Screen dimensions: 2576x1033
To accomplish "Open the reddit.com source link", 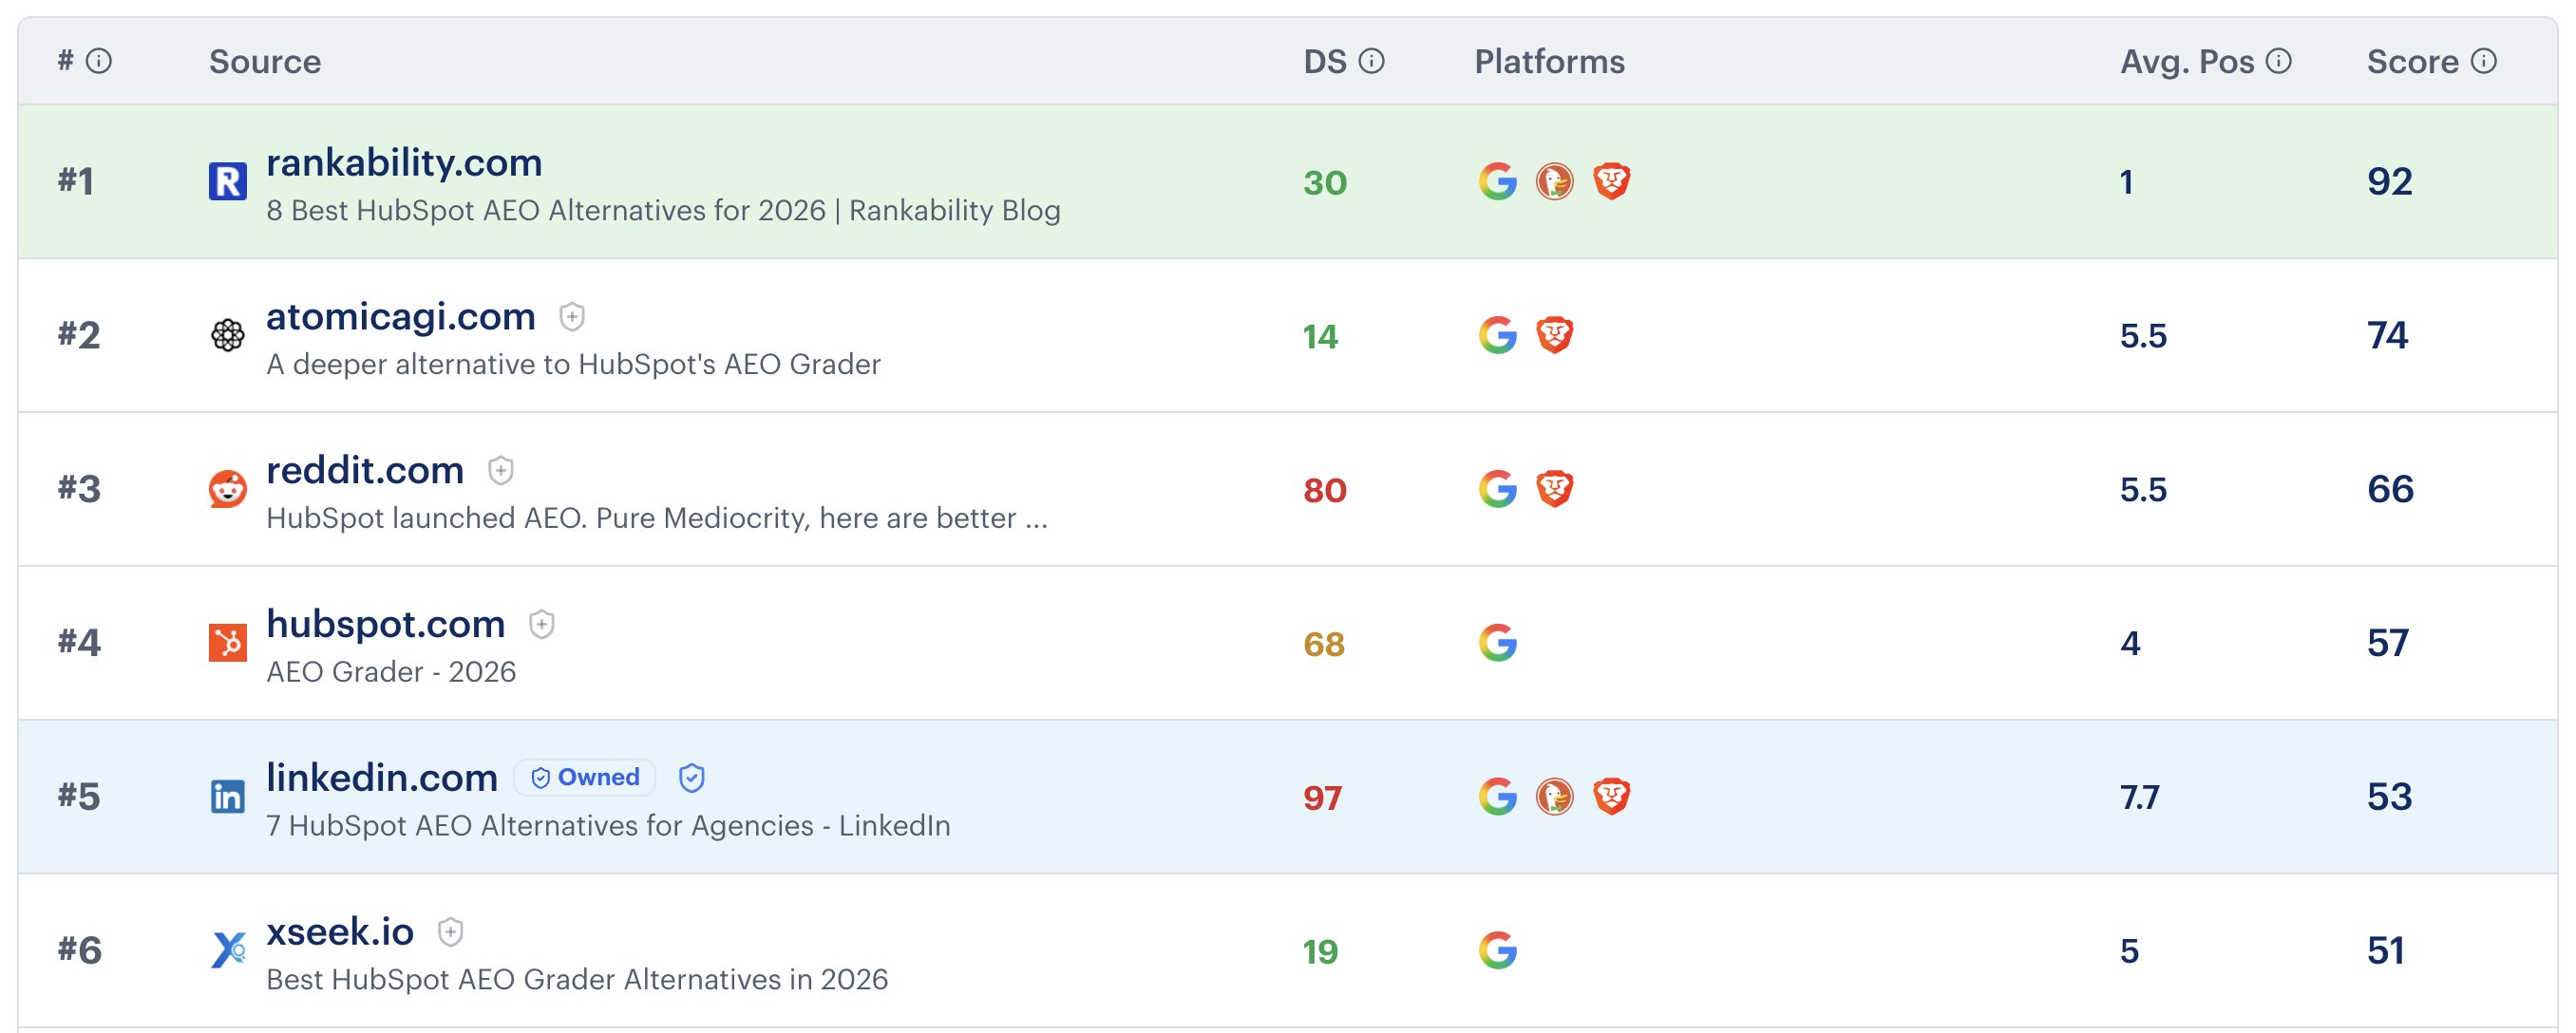I will (x=365, y=470).
